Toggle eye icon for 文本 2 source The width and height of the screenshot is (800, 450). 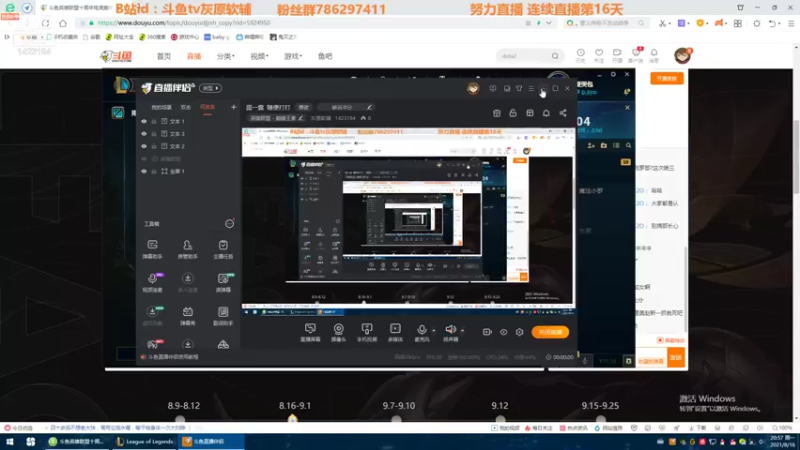(x=144, y=146)
